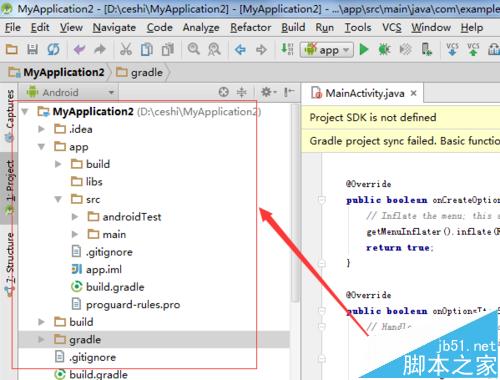Open Project panel settings gear
Image resolution: width=500 pixels, height=380 pixels.
click(268, 92)
